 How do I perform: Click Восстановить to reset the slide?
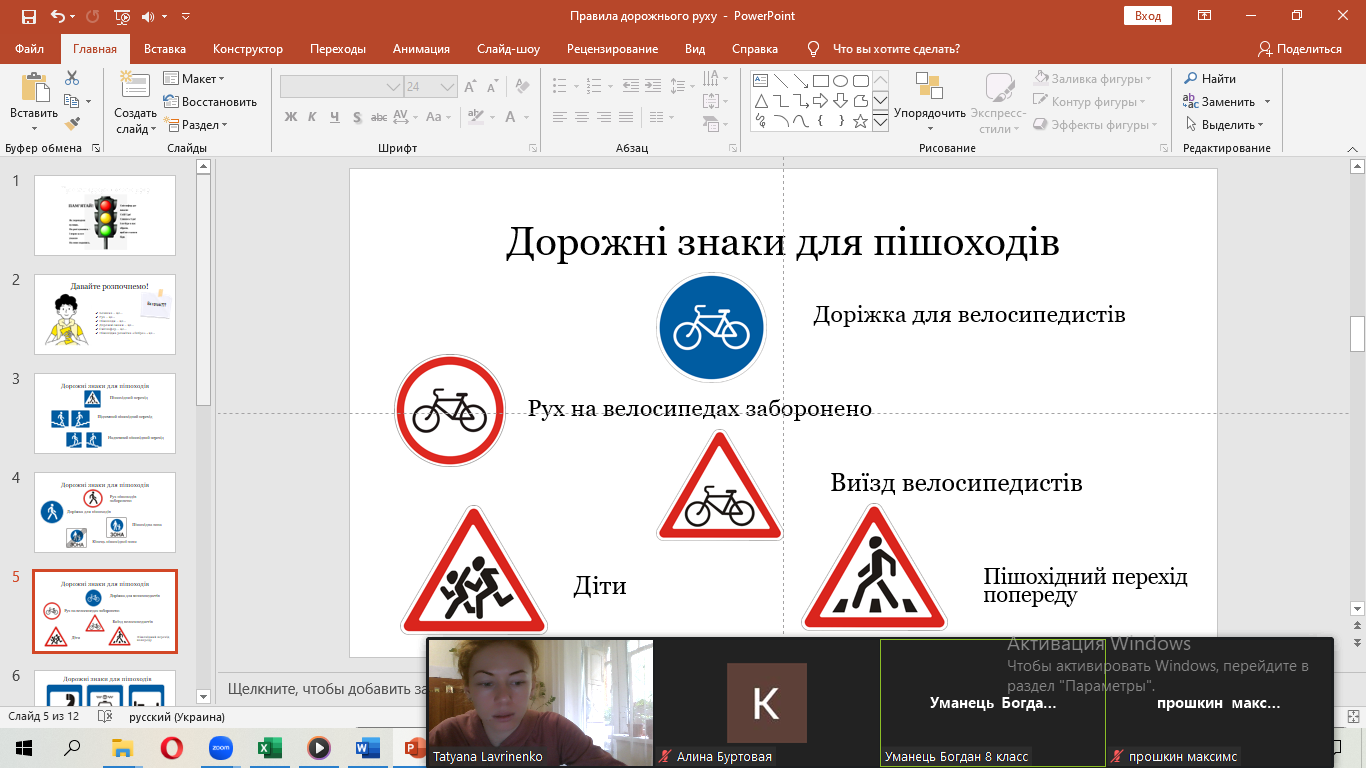211,101
